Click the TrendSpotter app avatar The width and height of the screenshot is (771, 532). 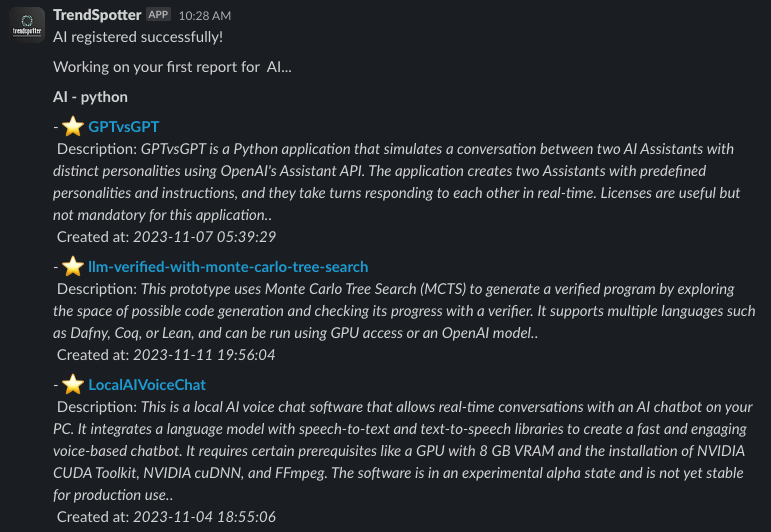(x=27, y=25)
